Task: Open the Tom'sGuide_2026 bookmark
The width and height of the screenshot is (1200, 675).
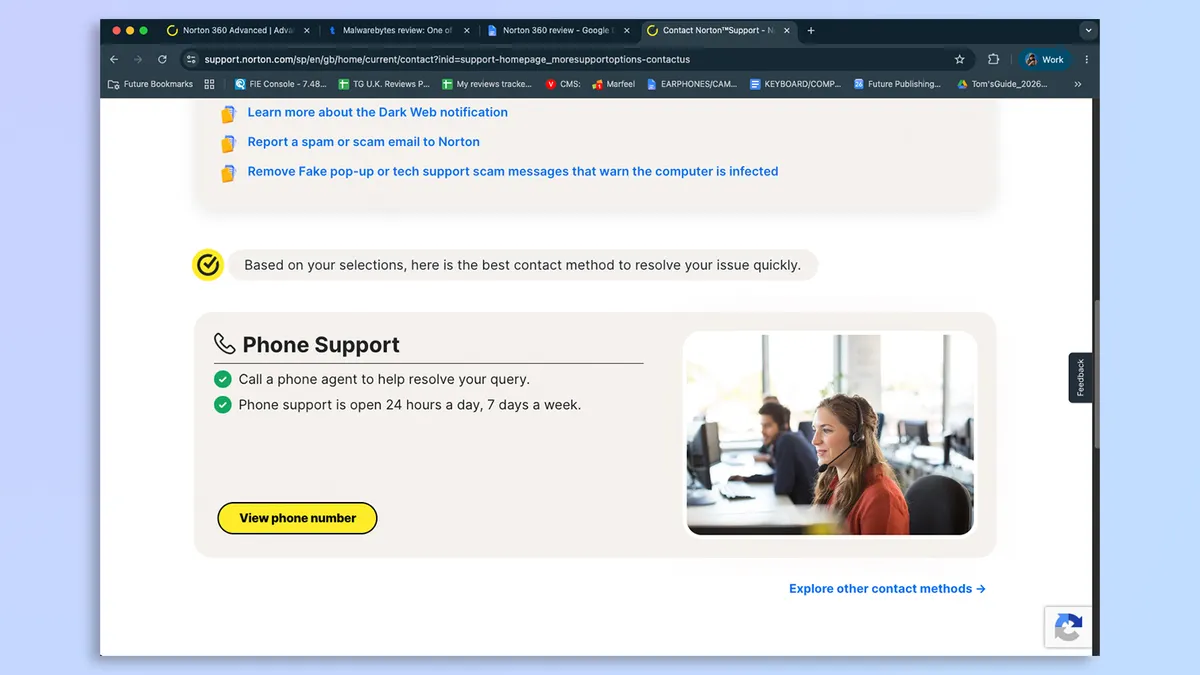Action: [x=1000, y=84]
